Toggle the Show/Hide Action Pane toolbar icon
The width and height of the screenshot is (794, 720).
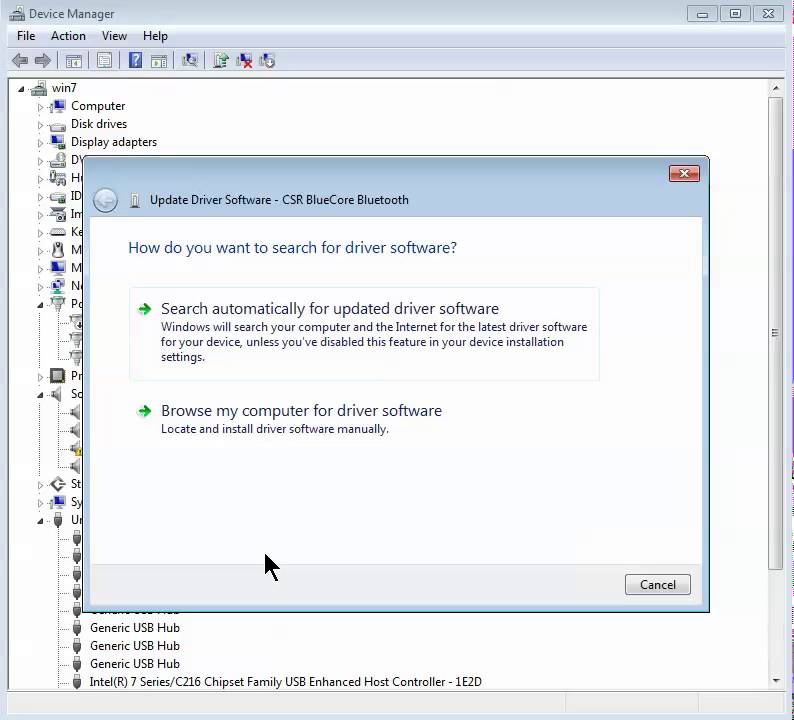pyautogui.click(x=159, y=61)
